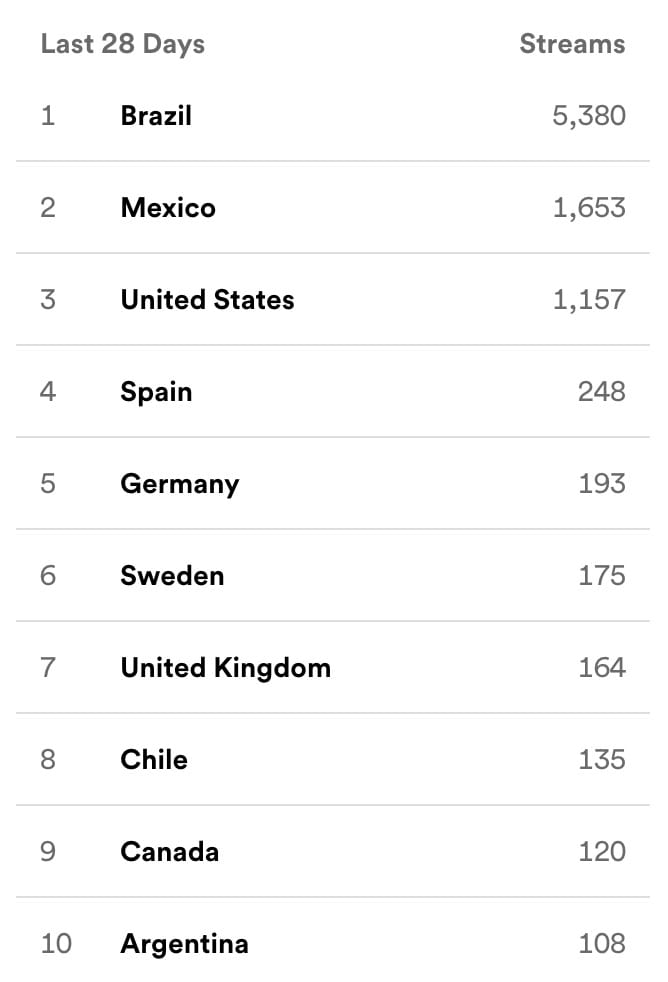Open the Argentina country entry
The height and width of the screenshot is (982, 668).
pyautogui.click(x=184, y=944)
